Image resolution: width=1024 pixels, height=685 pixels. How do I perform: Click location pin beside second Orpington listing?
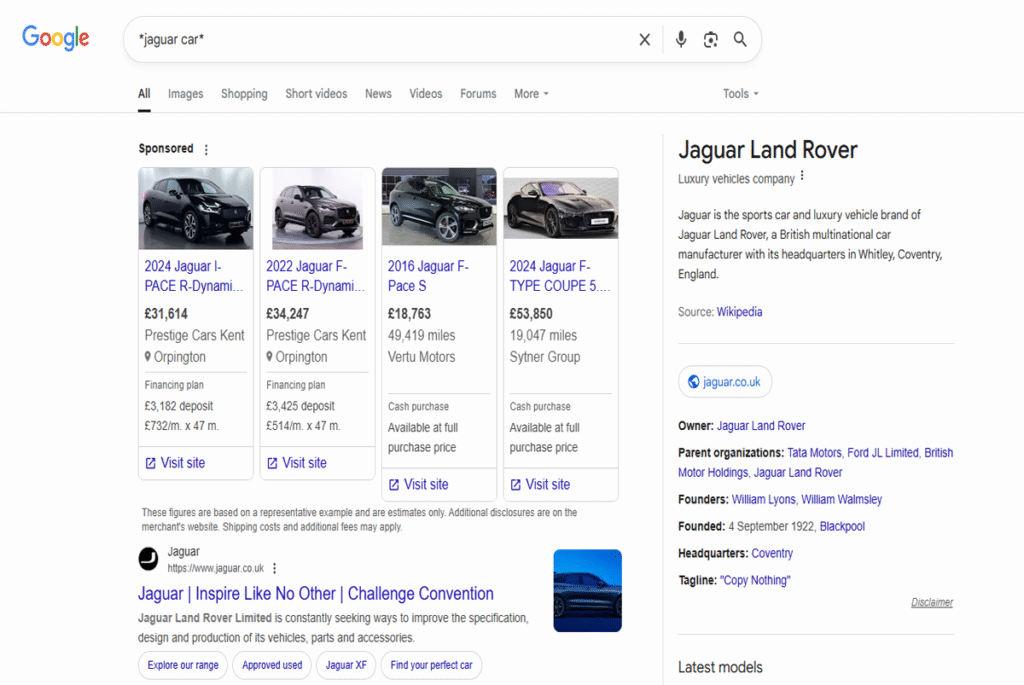point(269,357)
